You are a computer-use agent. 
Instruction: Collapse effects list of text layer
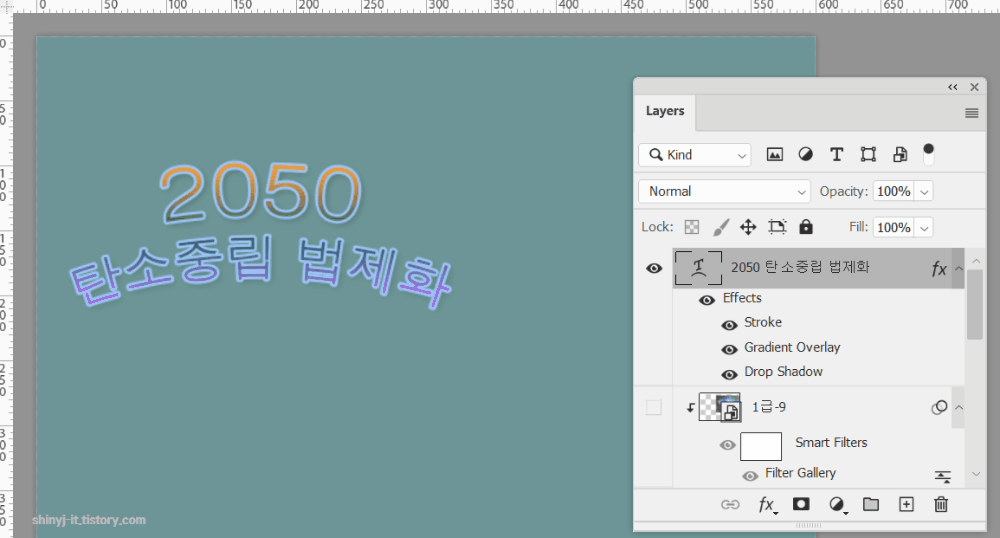click(958, 268)
